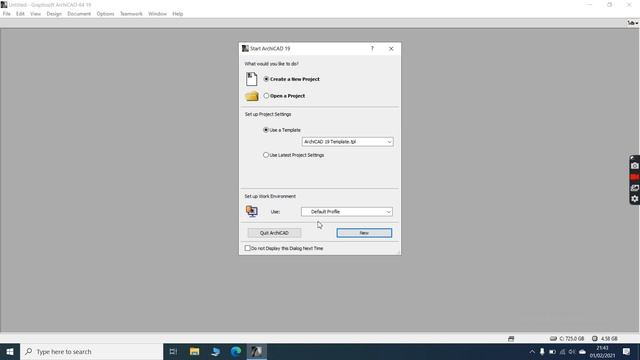Click the new document page icon
Viewport: 640px width, 360px height.
[x=251, y=79]
